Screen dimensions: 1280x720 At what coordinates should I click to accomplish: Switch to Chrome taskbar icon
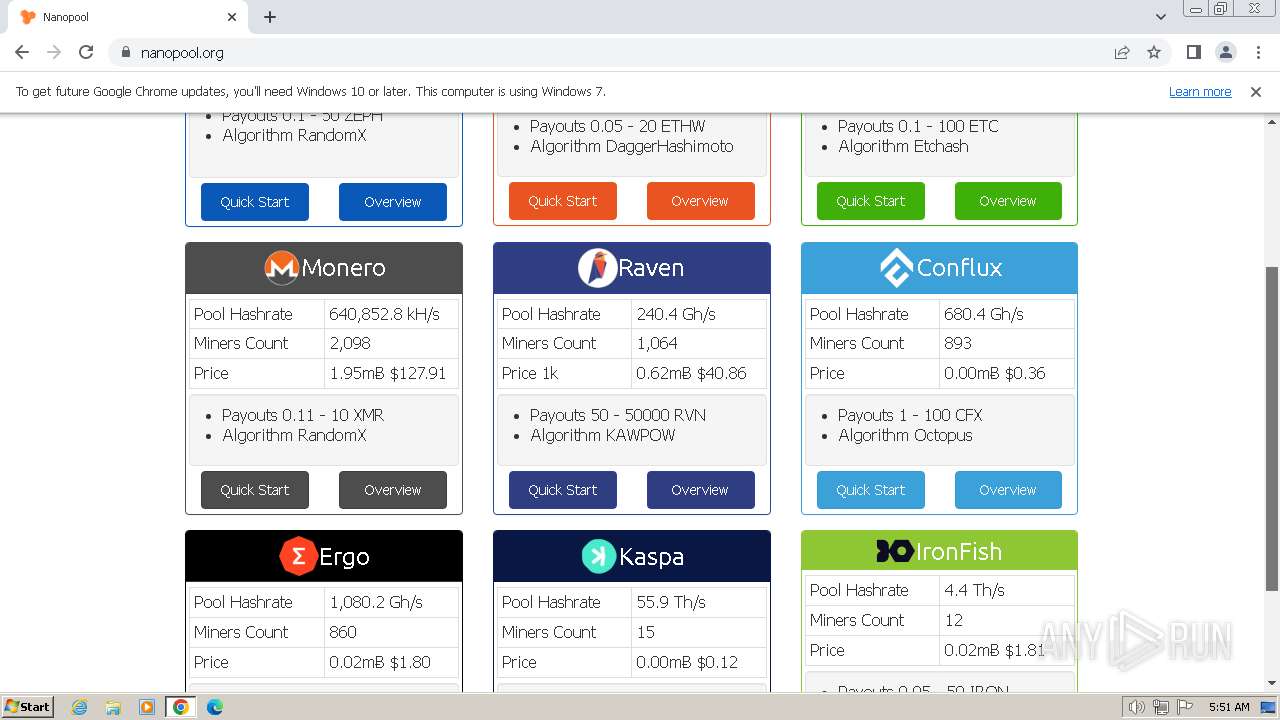pyautogui.click(x=181, y=707)
